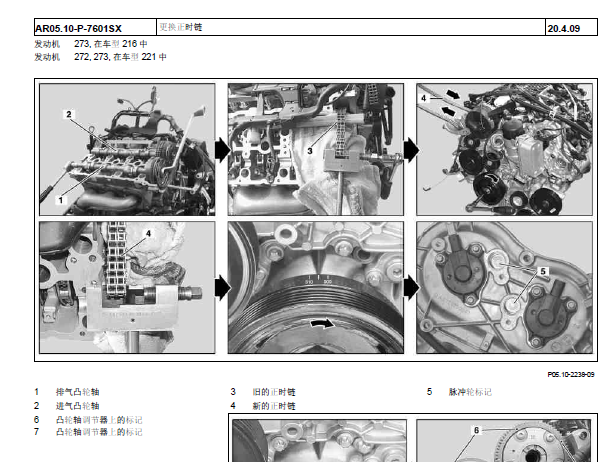Viewport: 602px width, 462px height.
Task: Click legend entry 3 旧的正时链
Action: pyautogui.click(x=263, y=392)
